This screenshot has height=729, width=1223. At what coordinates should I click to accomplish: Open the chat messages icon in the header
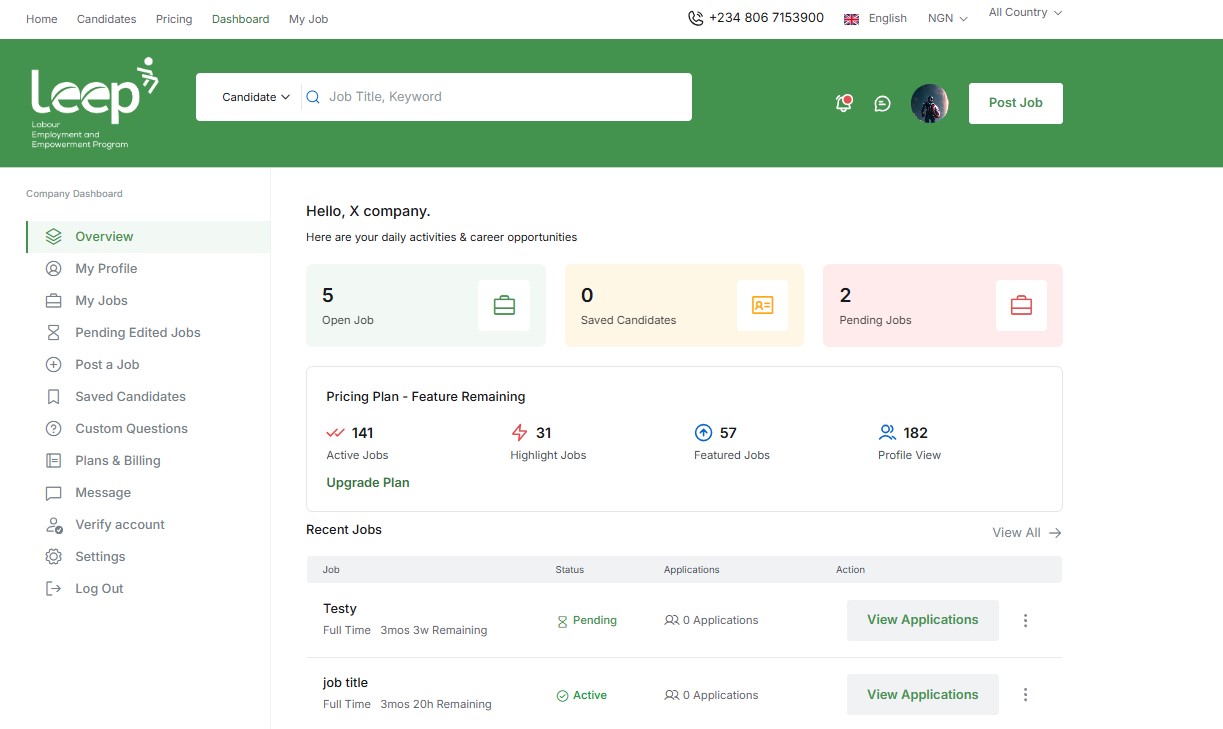pos(882,103)
